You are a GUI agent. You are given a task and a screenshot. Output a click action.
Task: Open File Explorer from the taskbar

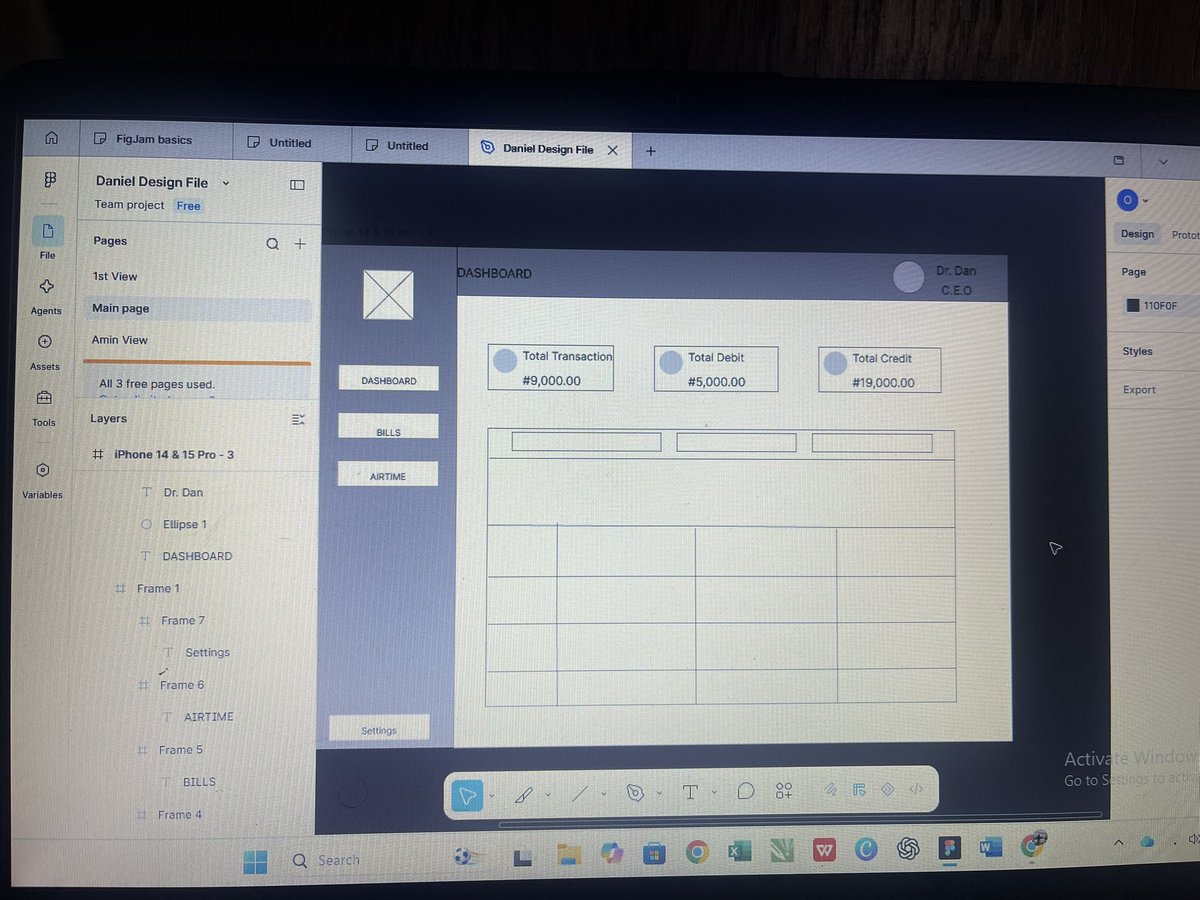[569, 855]
